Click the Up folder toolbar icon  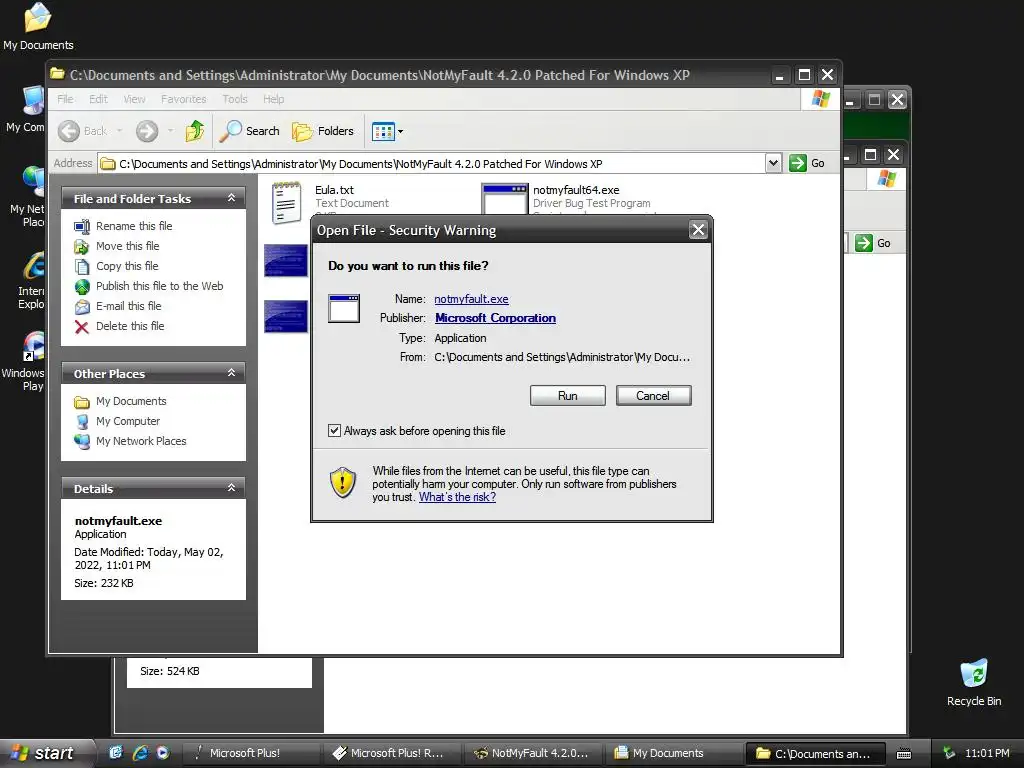(195, 131)
